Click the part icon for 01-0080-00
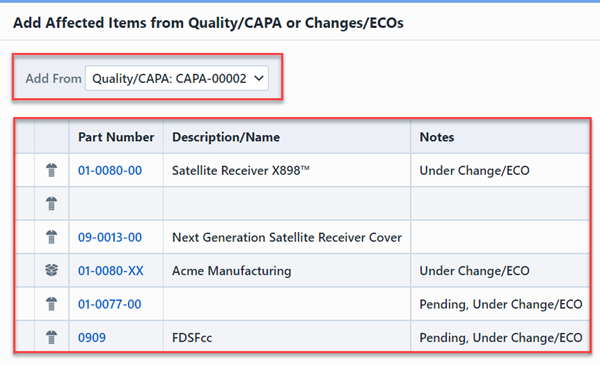 [52, 170]
